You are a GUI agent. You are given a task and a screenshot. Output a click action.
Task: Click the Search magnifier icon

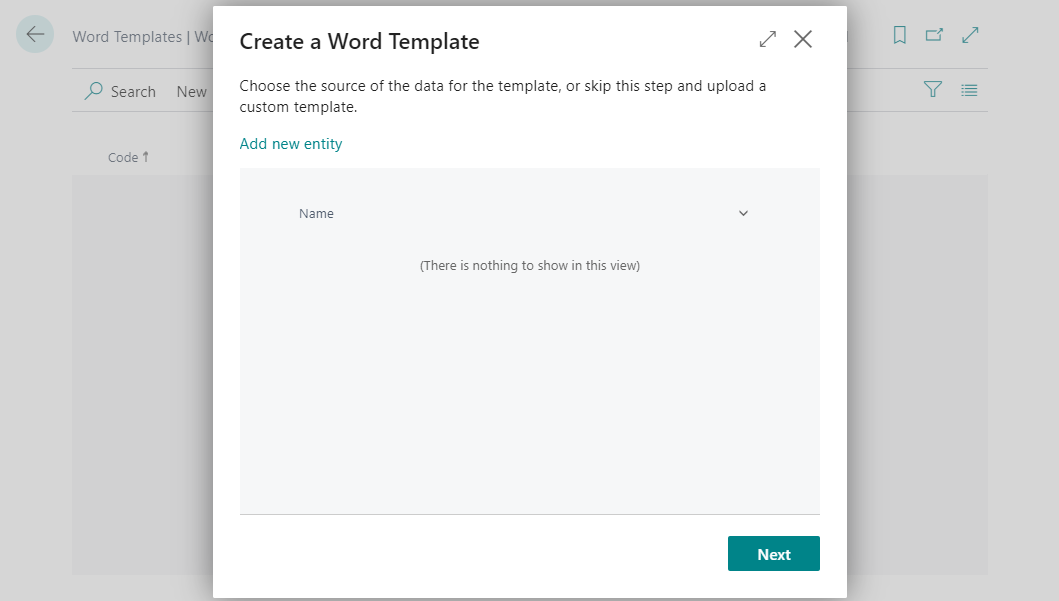pos(93,91)
